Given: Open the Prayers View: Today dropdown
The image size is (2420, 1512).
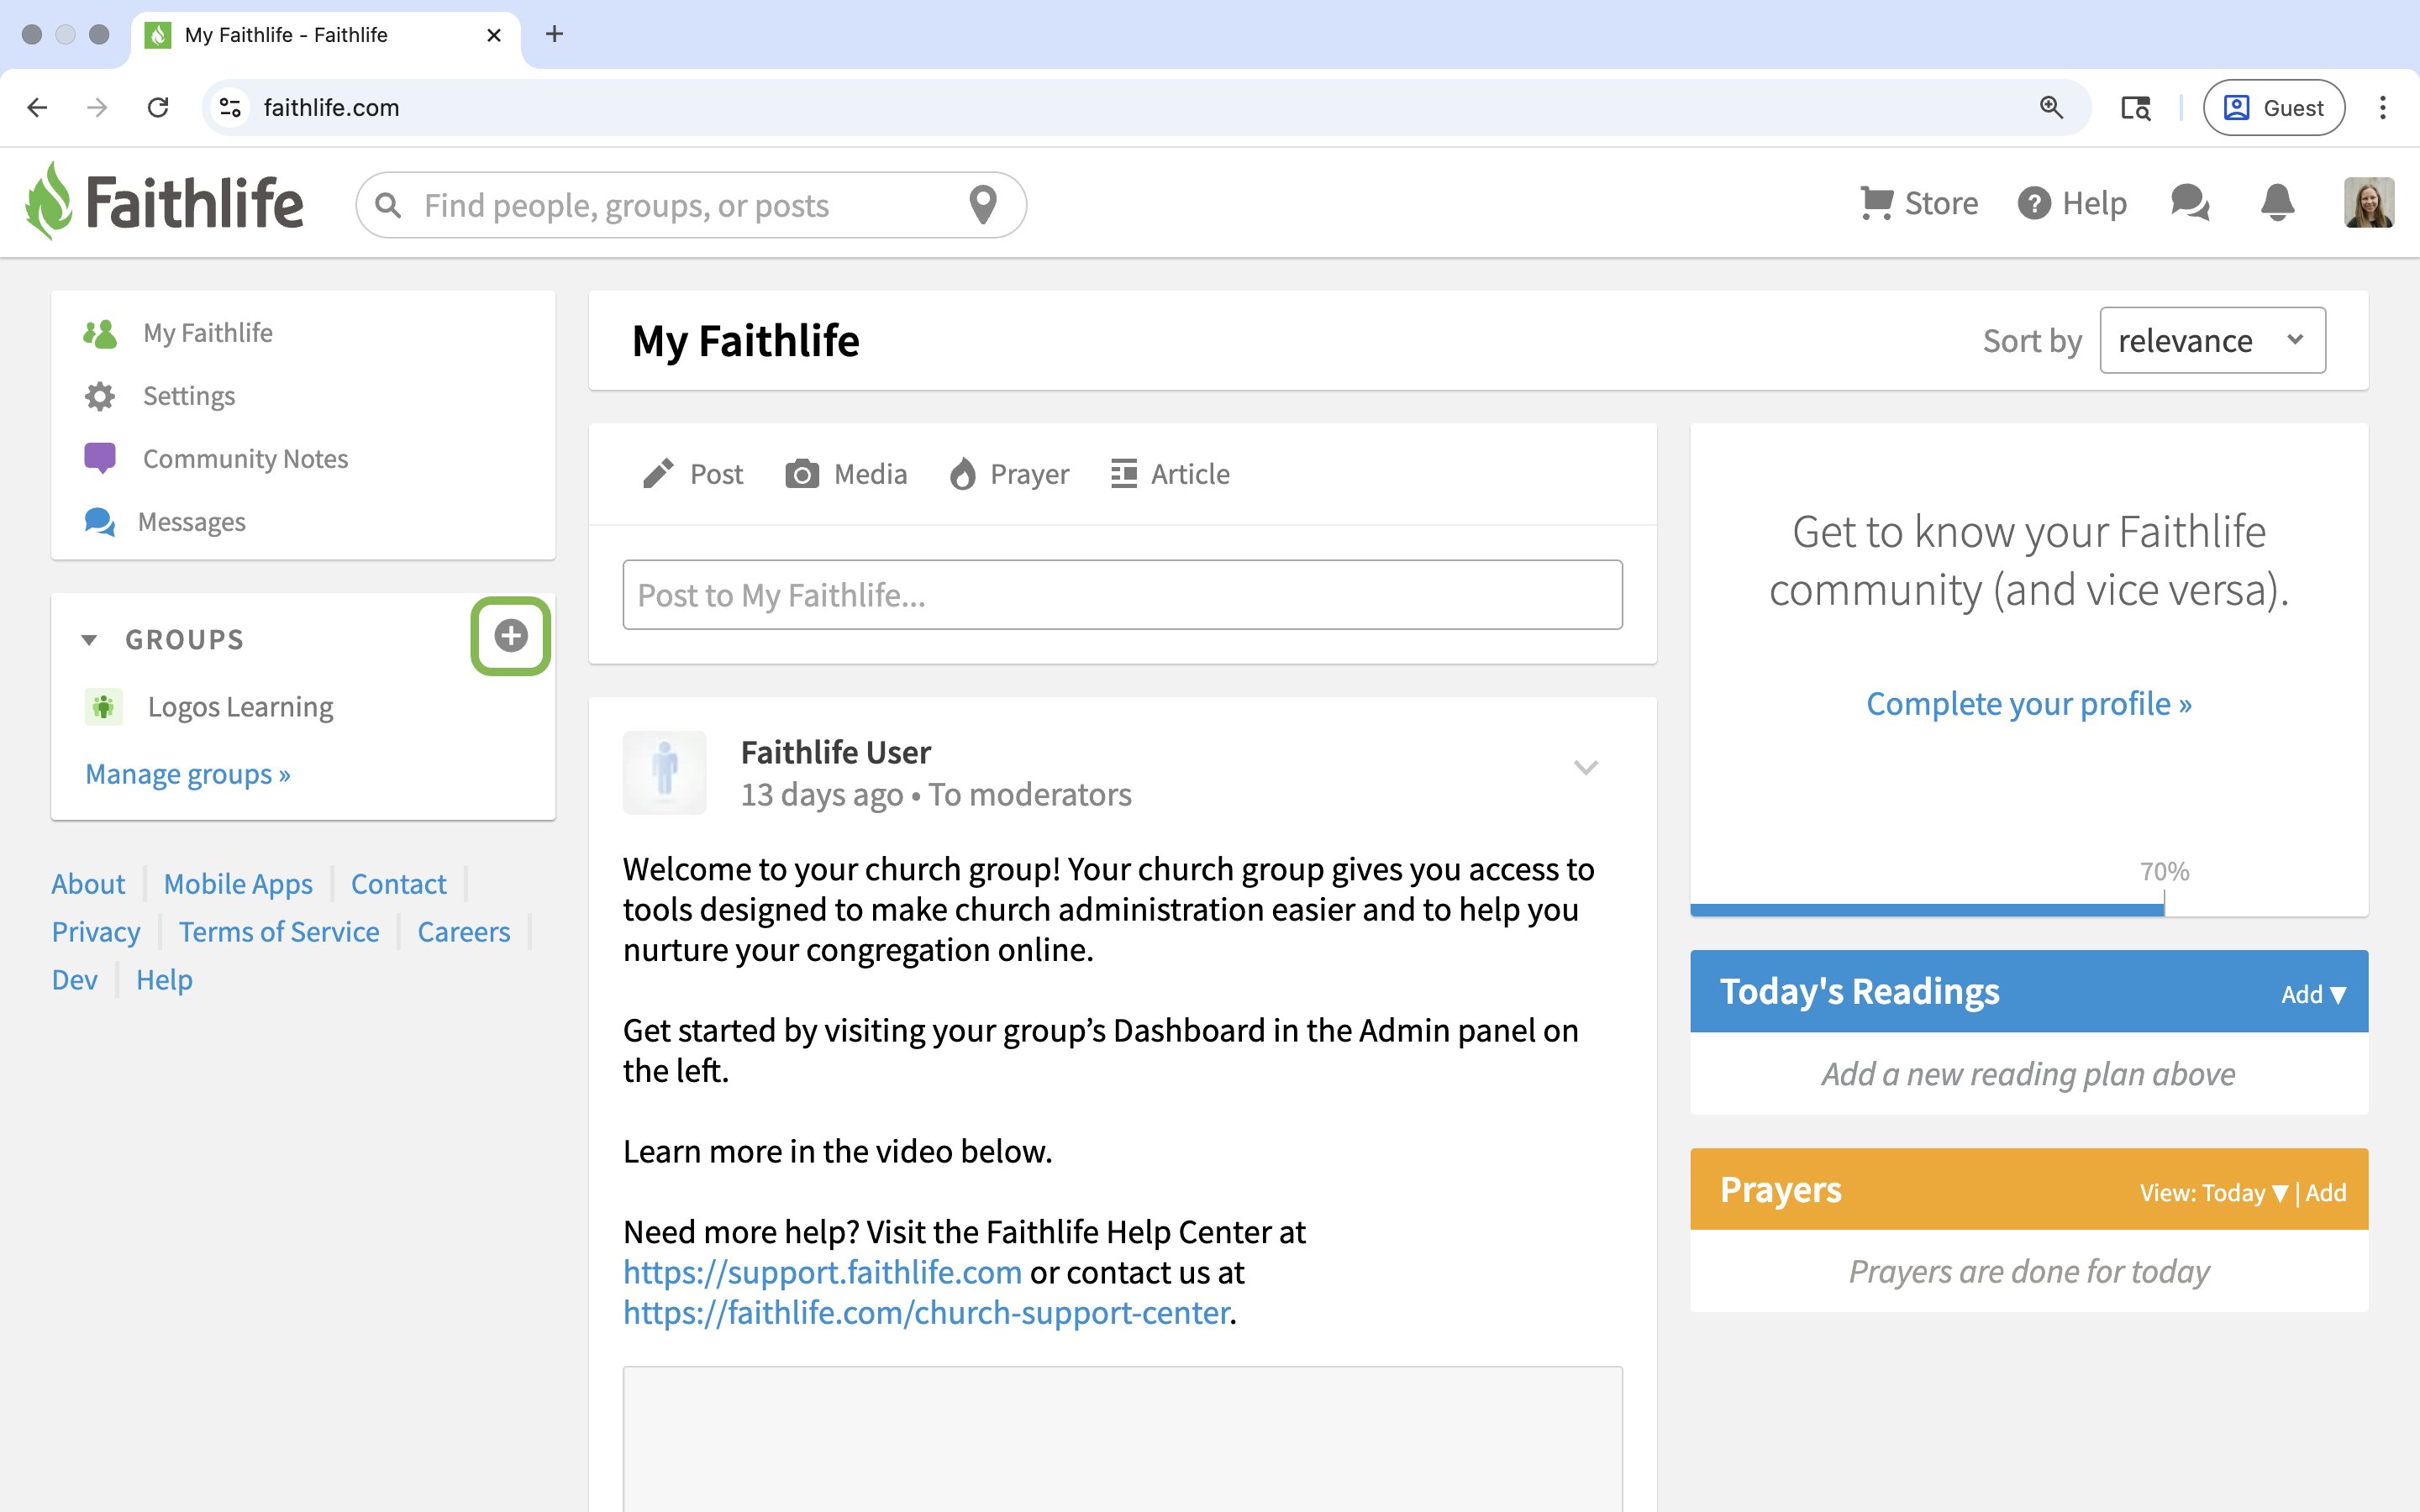Looking at the screenshot, I should [2213, 1192].
